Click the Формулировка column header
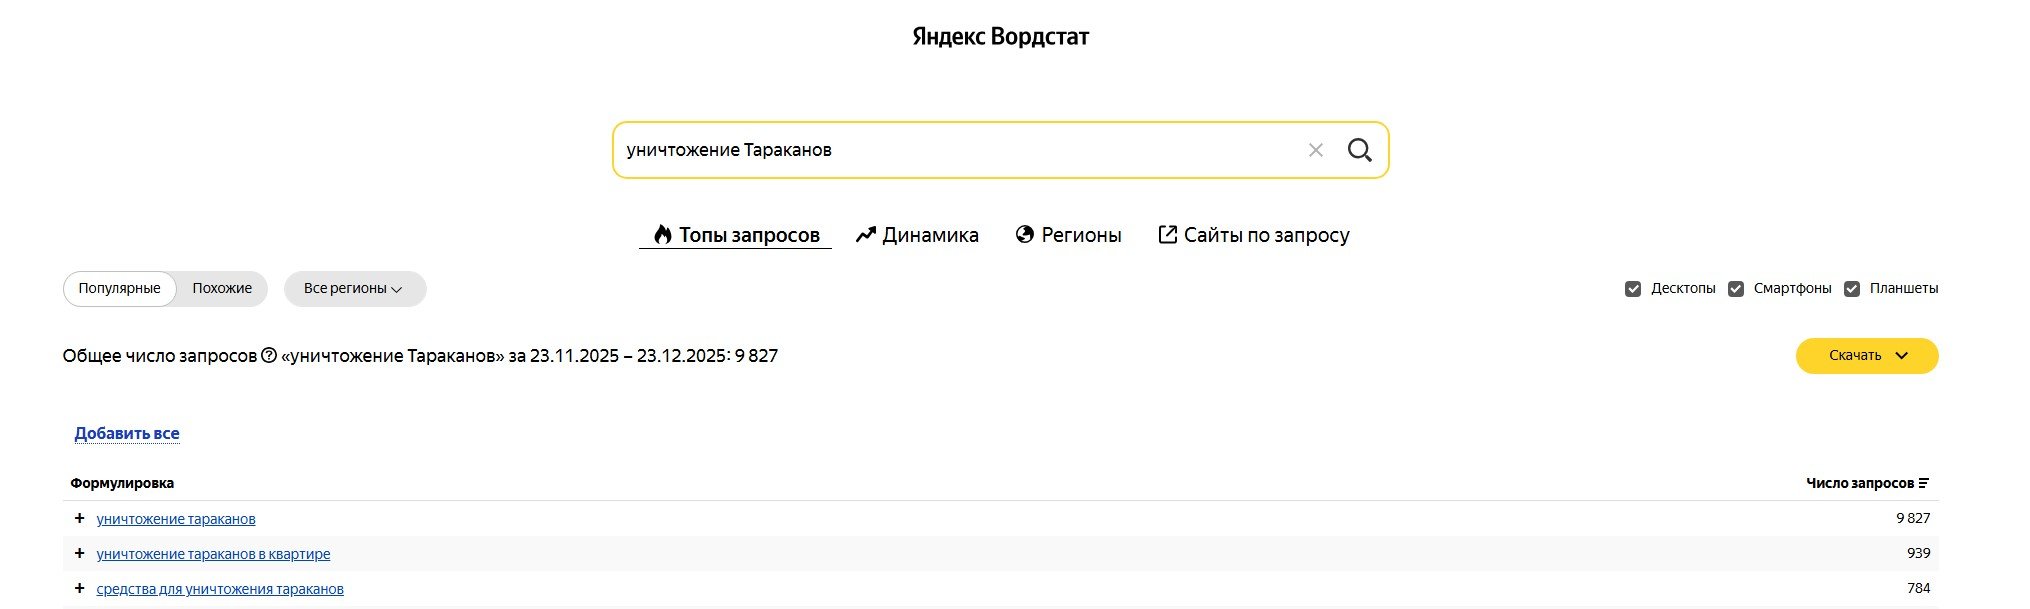This screenshot has width=2030, height=609. (x=122, y=483)
